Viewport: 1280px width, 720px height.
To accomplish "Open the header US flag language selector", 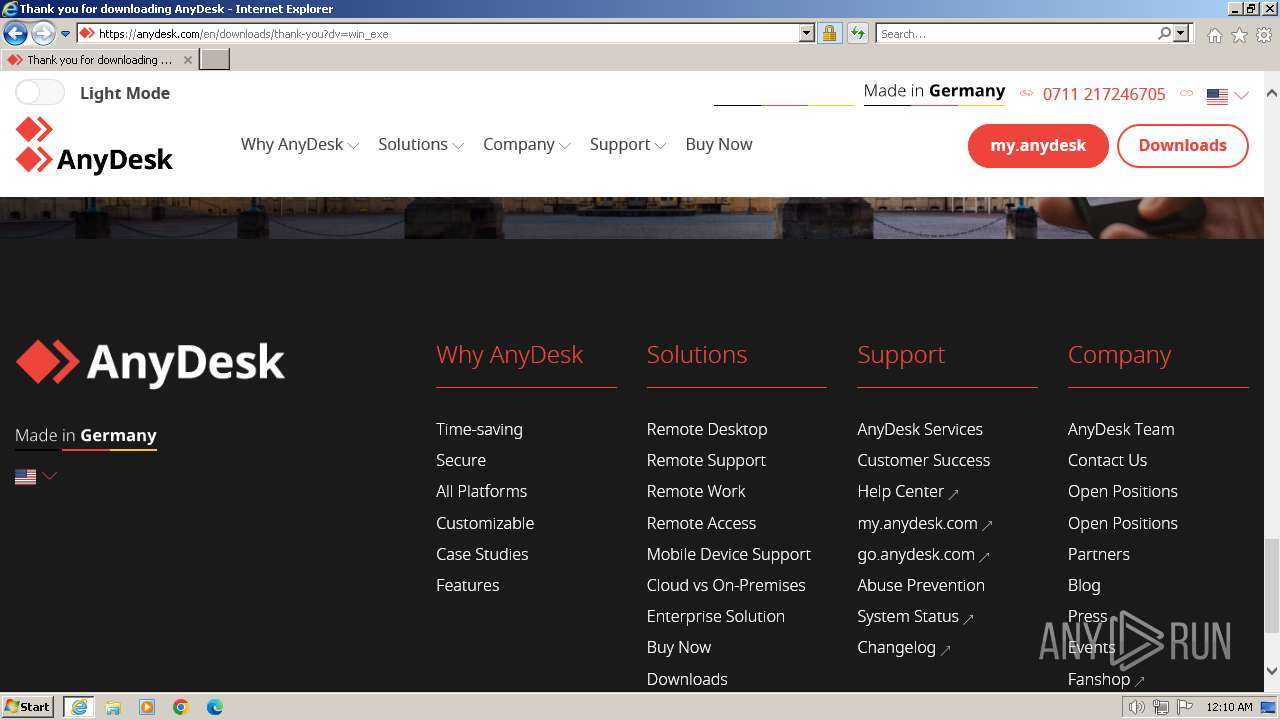I will tap(1227, 96).
